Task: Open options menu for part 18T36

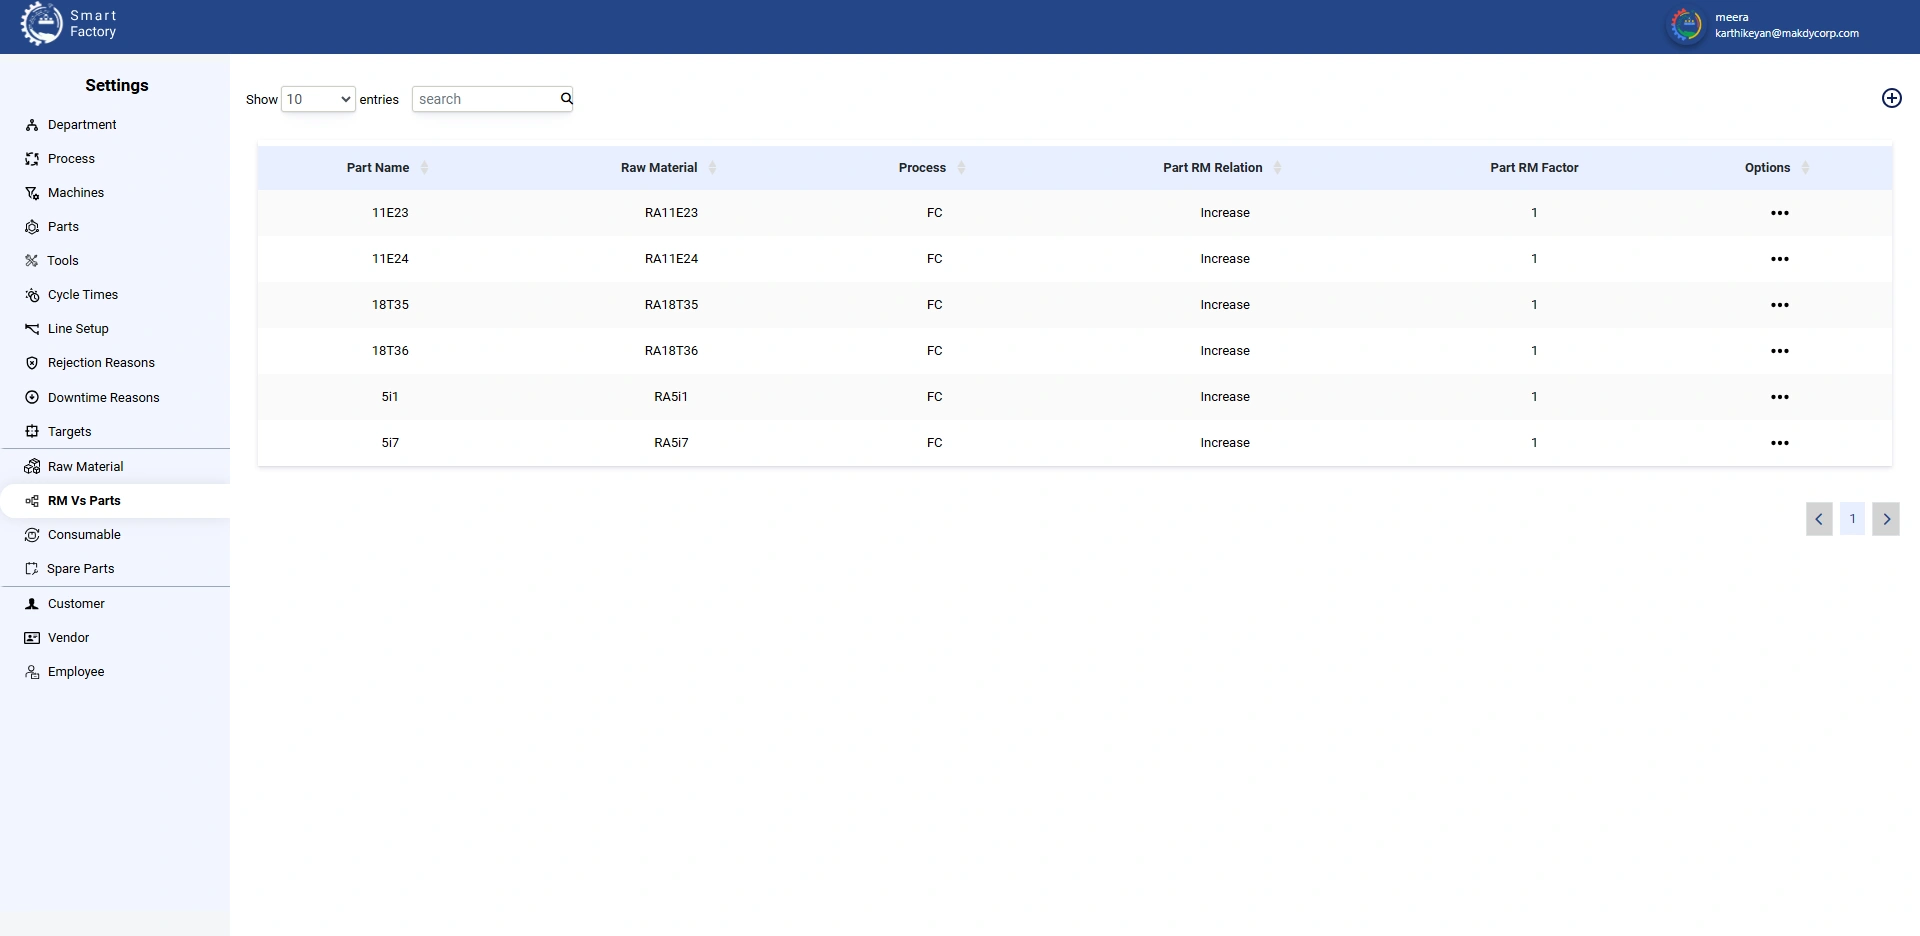Action: [x=1779, y=351]
